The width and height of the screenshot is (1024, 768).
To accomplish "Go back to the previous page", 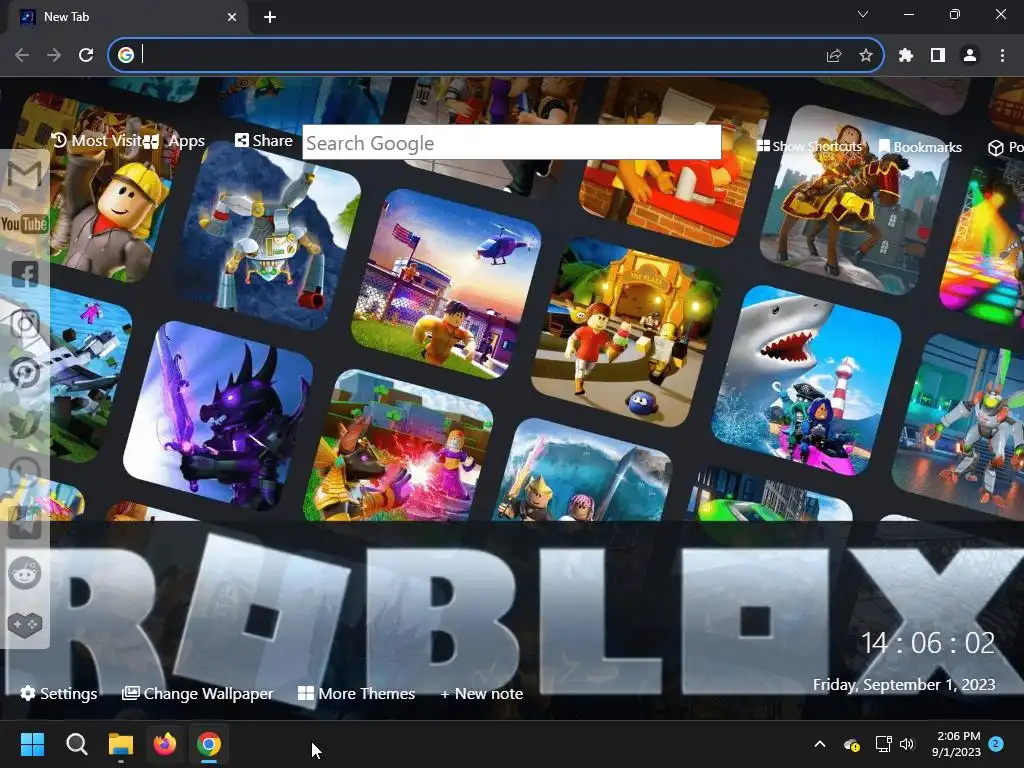I will pyautogui.click(x=22, y=56).
